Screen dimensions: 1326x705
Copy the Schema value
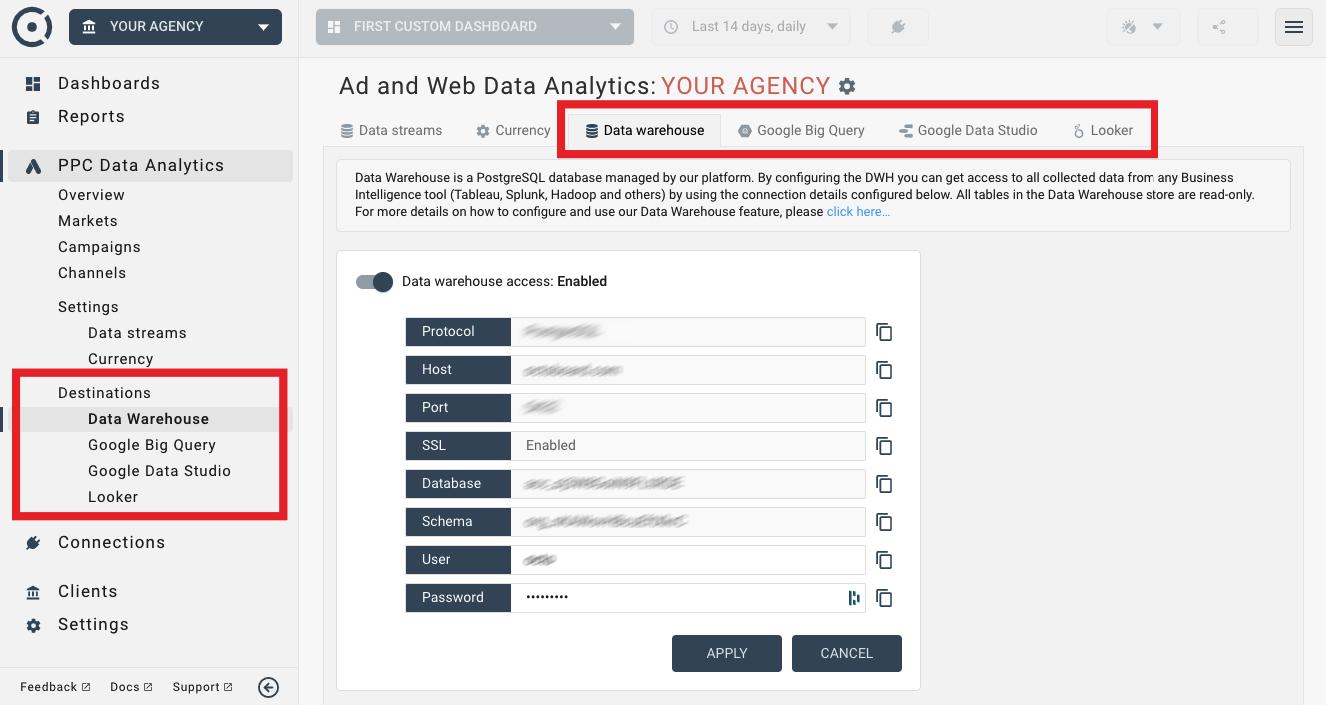click(884, 522)
